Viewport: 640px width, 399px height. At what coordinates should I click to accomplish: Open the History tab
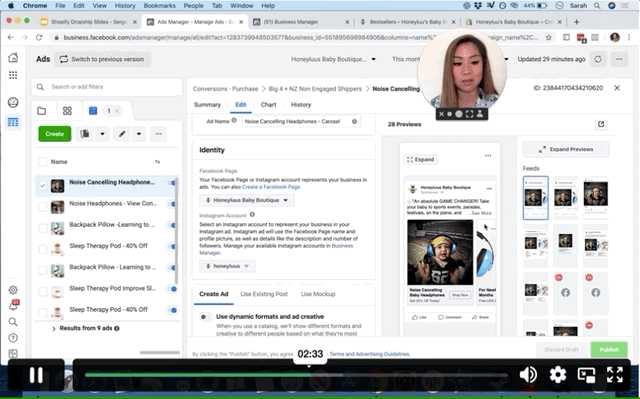pyautogui.click(x=301, y=105)
